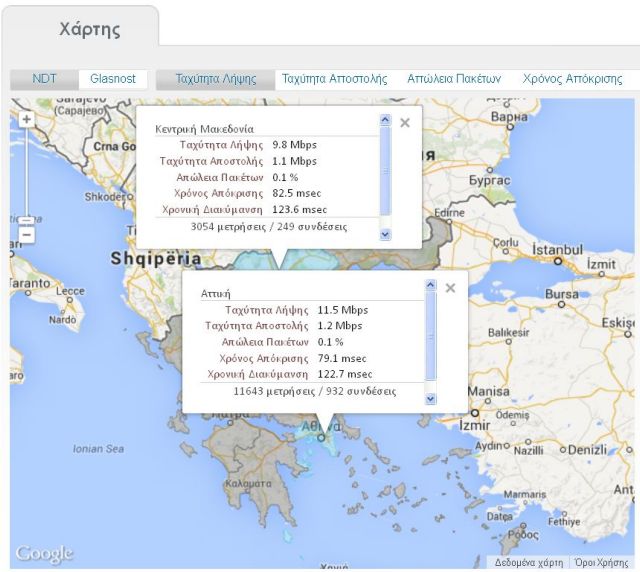Viewport: 640px width, 572px height.
Task: Click the Αττική popup title
Action: pyautogui.click(x=216, y=294)
